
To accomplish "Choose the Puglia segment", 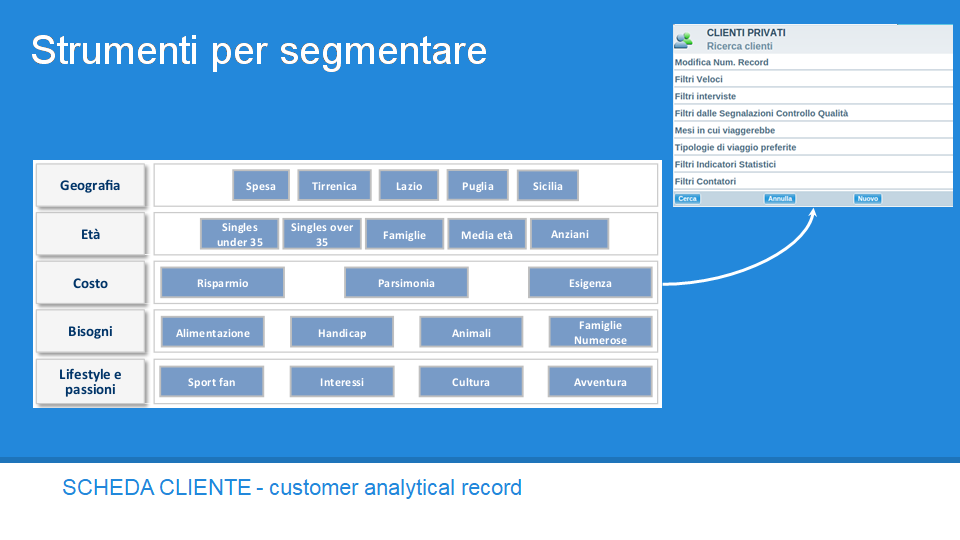I will pyautogui.click(x=478, y=186).
